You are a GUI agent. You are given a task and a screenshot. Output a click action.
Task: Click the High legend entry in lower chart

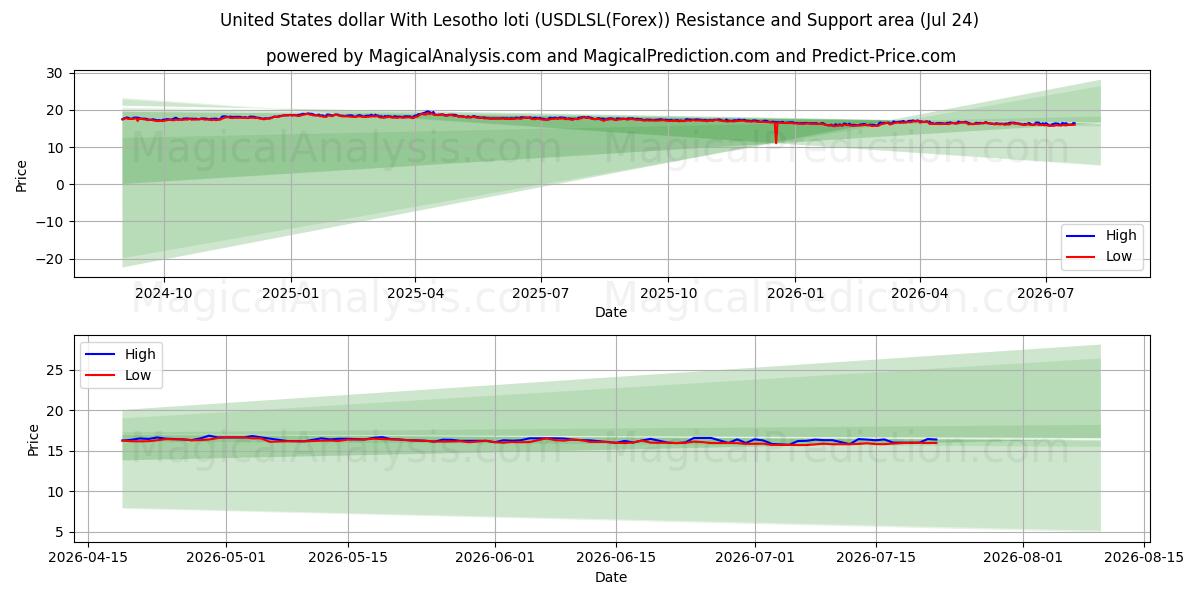120,354
